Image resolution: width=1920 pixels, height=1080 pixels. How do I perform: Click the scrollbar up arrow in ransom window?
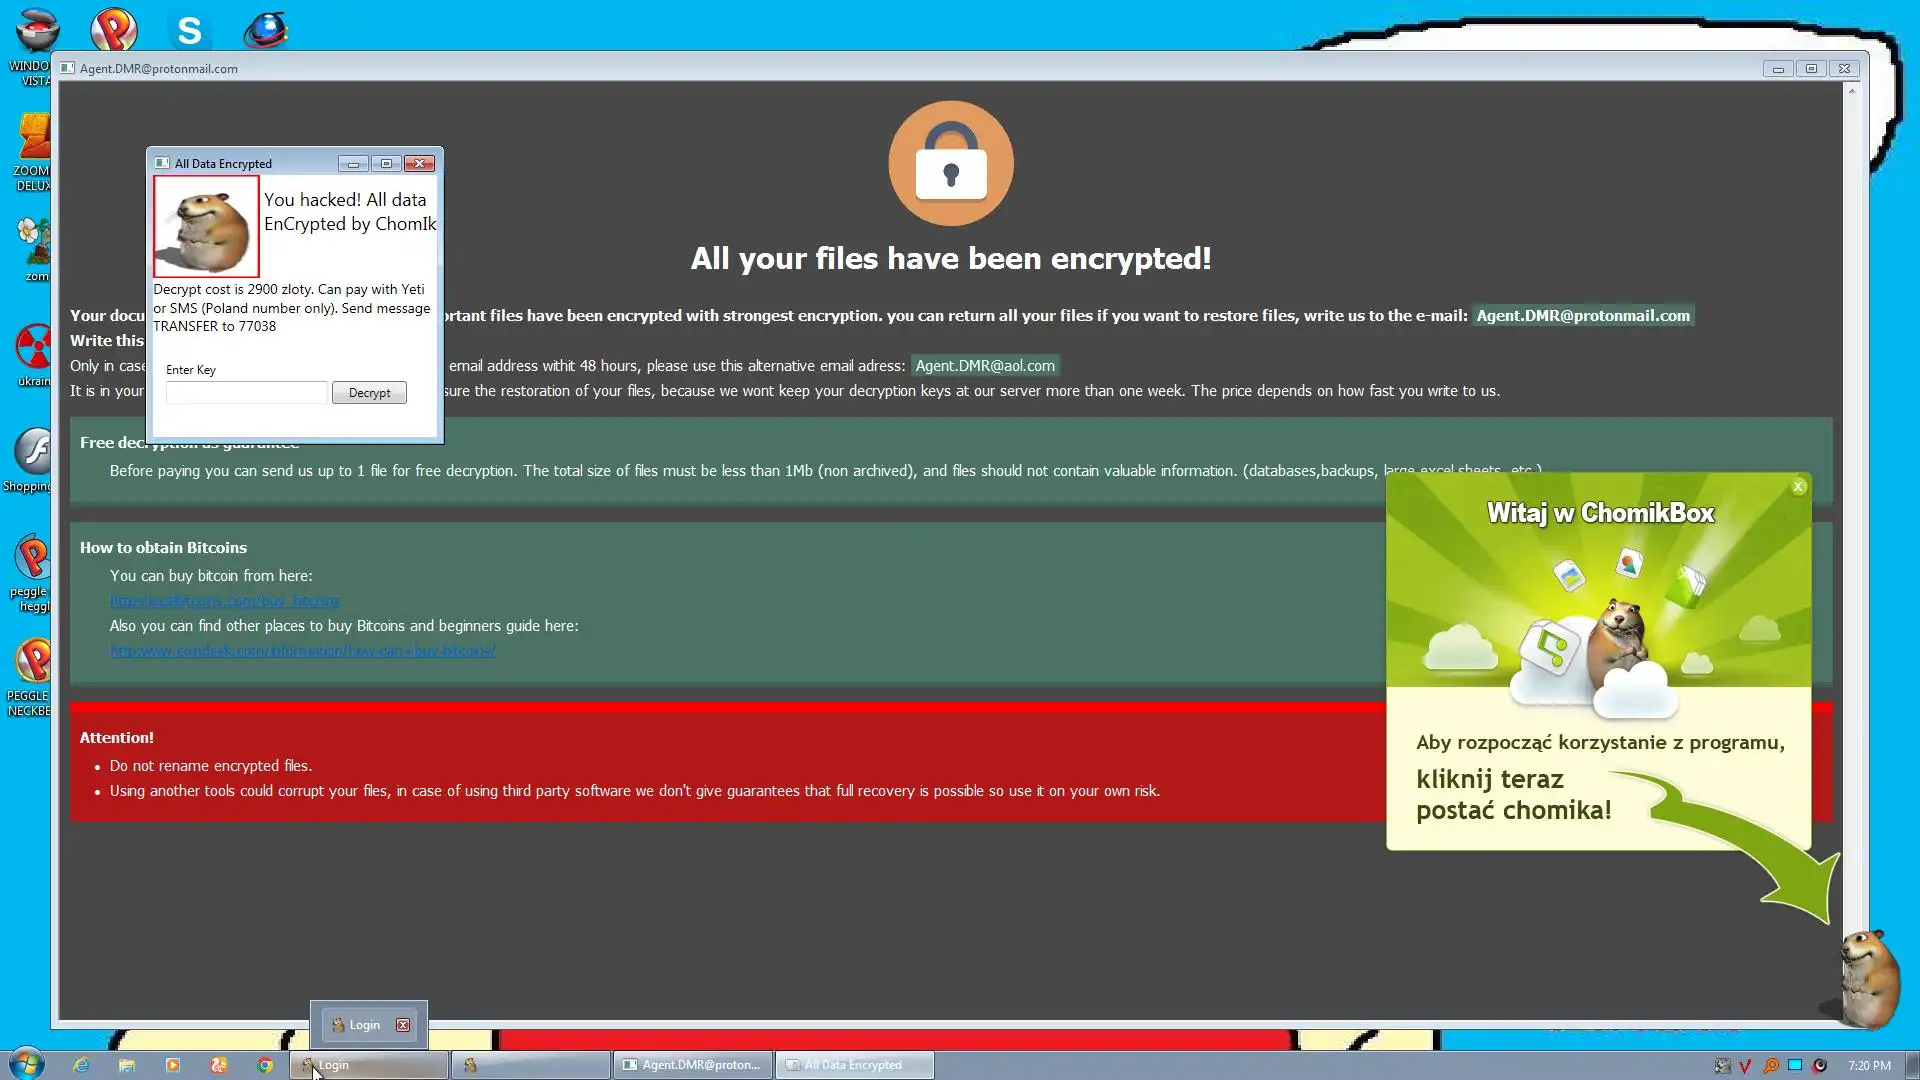[1851, 91]
